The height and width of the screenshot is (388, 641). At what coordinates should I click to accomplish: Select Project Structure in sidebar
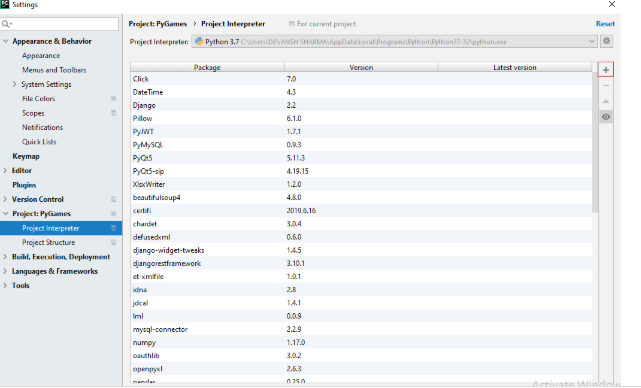pyautogui.click(x=49, y=242)
